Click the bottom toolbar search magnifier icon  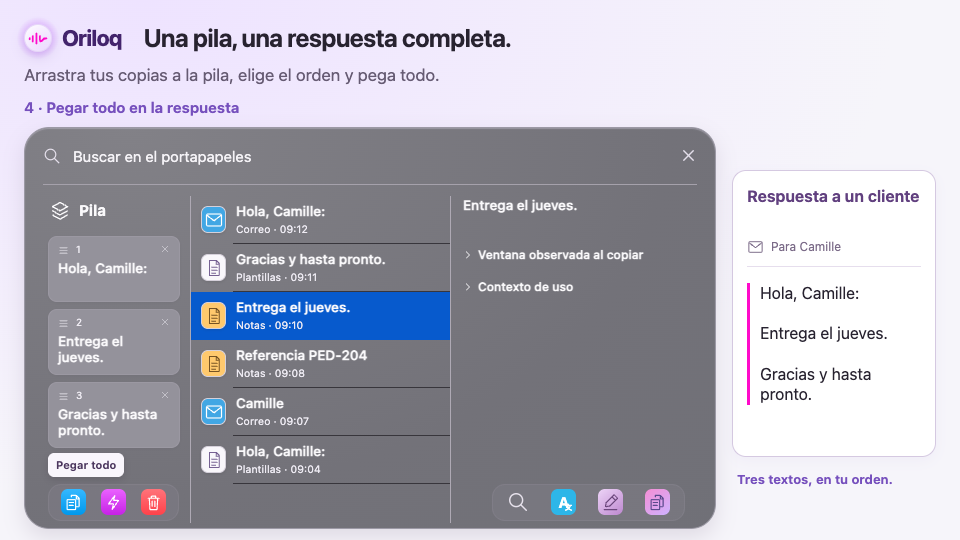[517, 502]
